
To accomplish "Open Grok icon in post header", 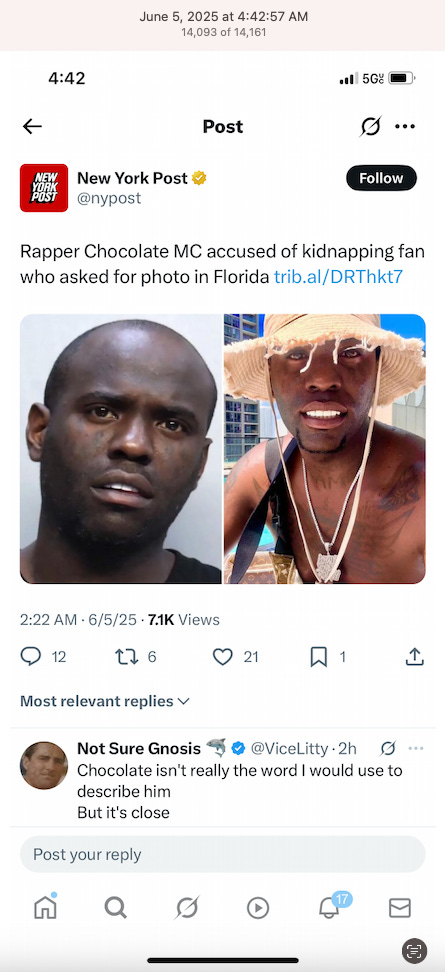I will 371,126.
